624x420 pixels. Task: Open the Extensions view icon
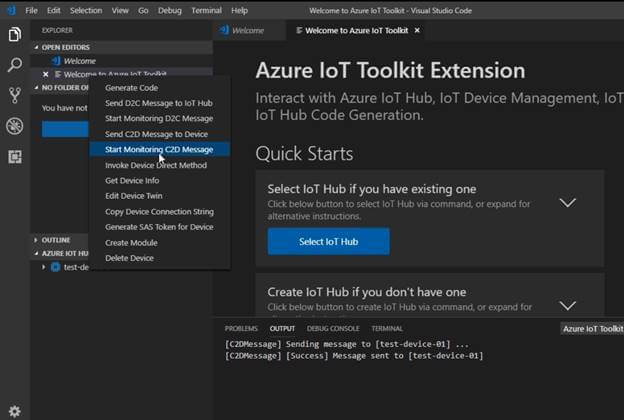[x=15, y=157]
